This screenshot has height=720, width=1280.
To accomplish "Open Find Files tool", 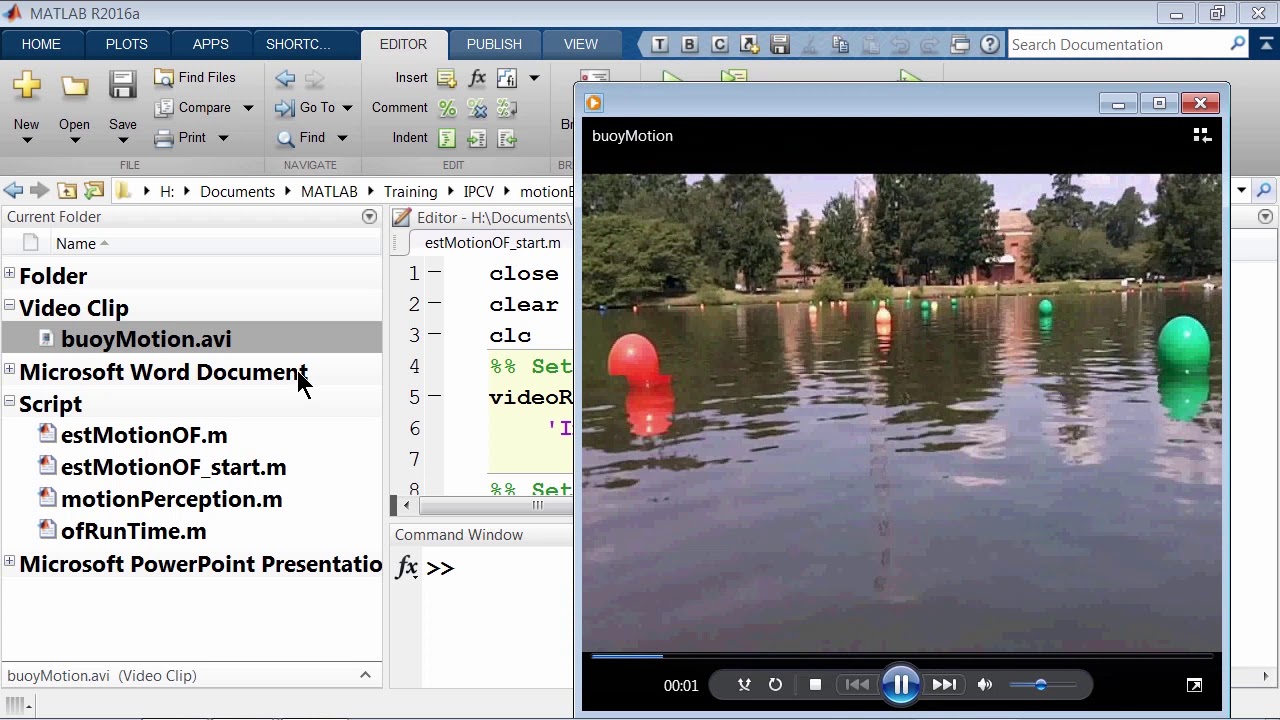I will [x=195, y=77].
